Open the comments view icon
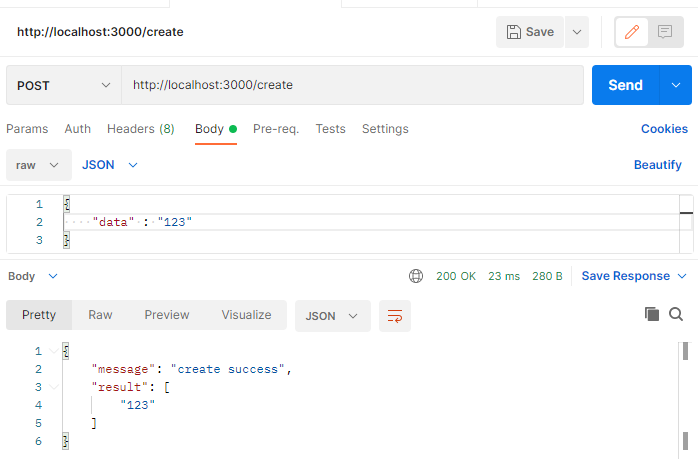Image resolution: width=698 pixels, height=459 pixels. (665, 32)
